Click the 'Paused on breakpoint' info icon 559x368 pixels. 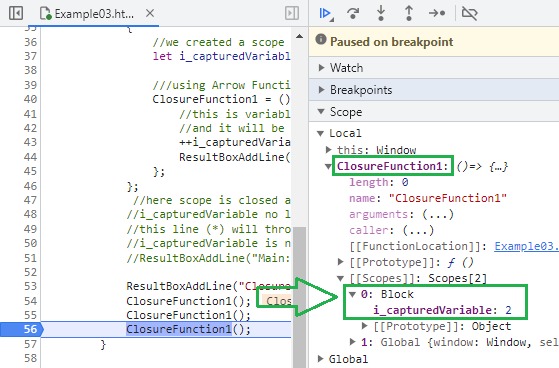click(321, 39)
